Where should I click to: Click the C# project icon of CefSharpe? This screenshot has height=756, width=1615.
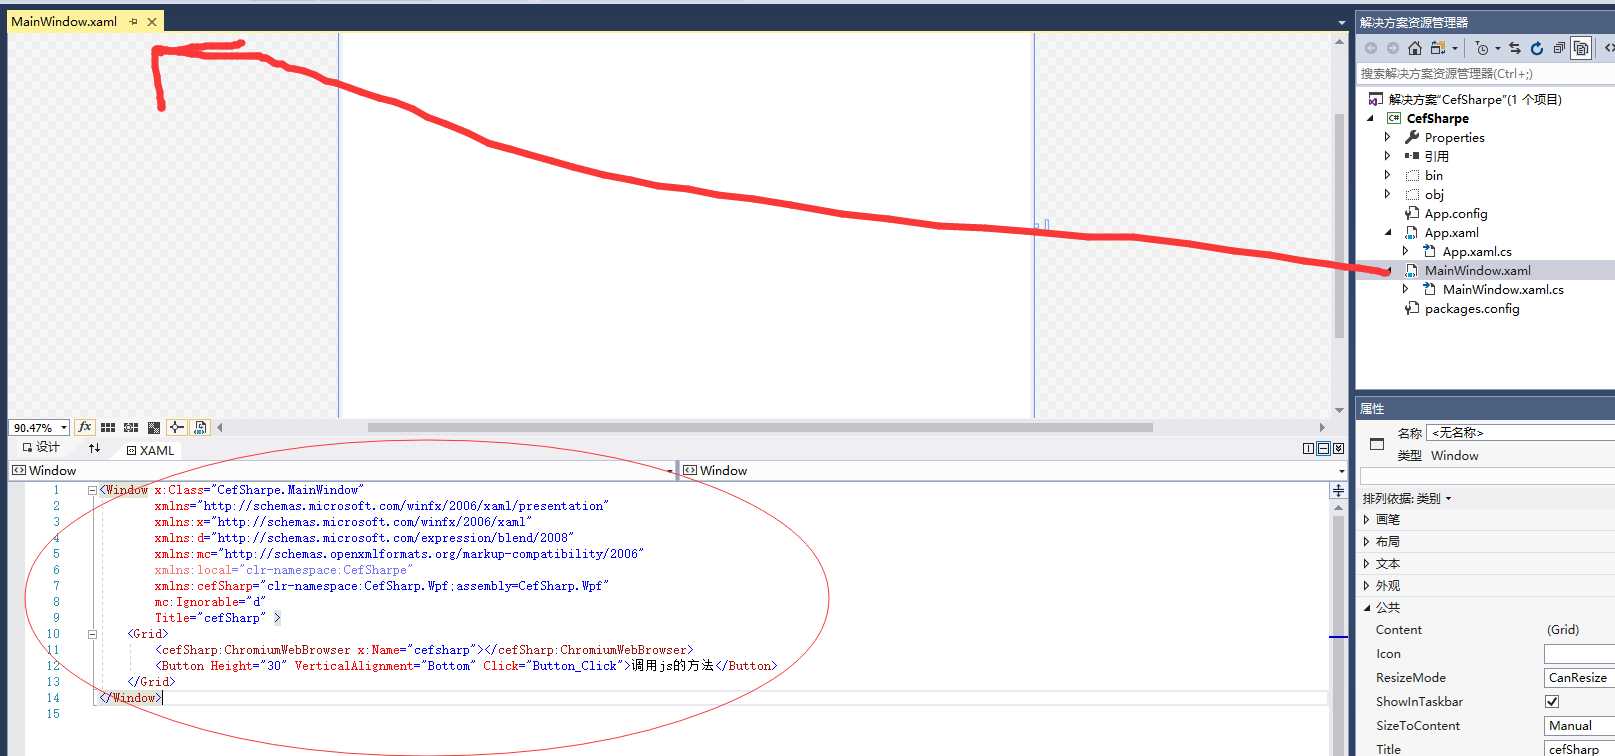(x=1394, y=118)
